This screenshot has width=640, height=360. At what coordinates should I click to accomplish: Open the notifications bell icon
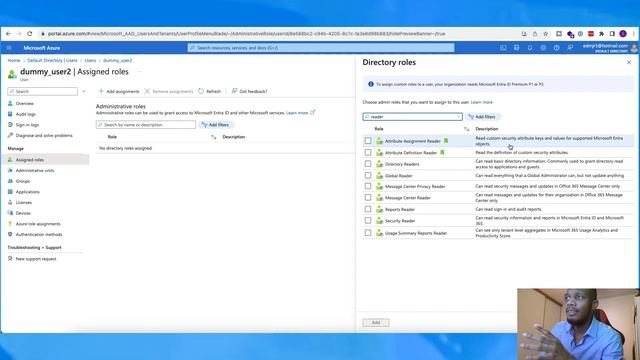(530, 48)
